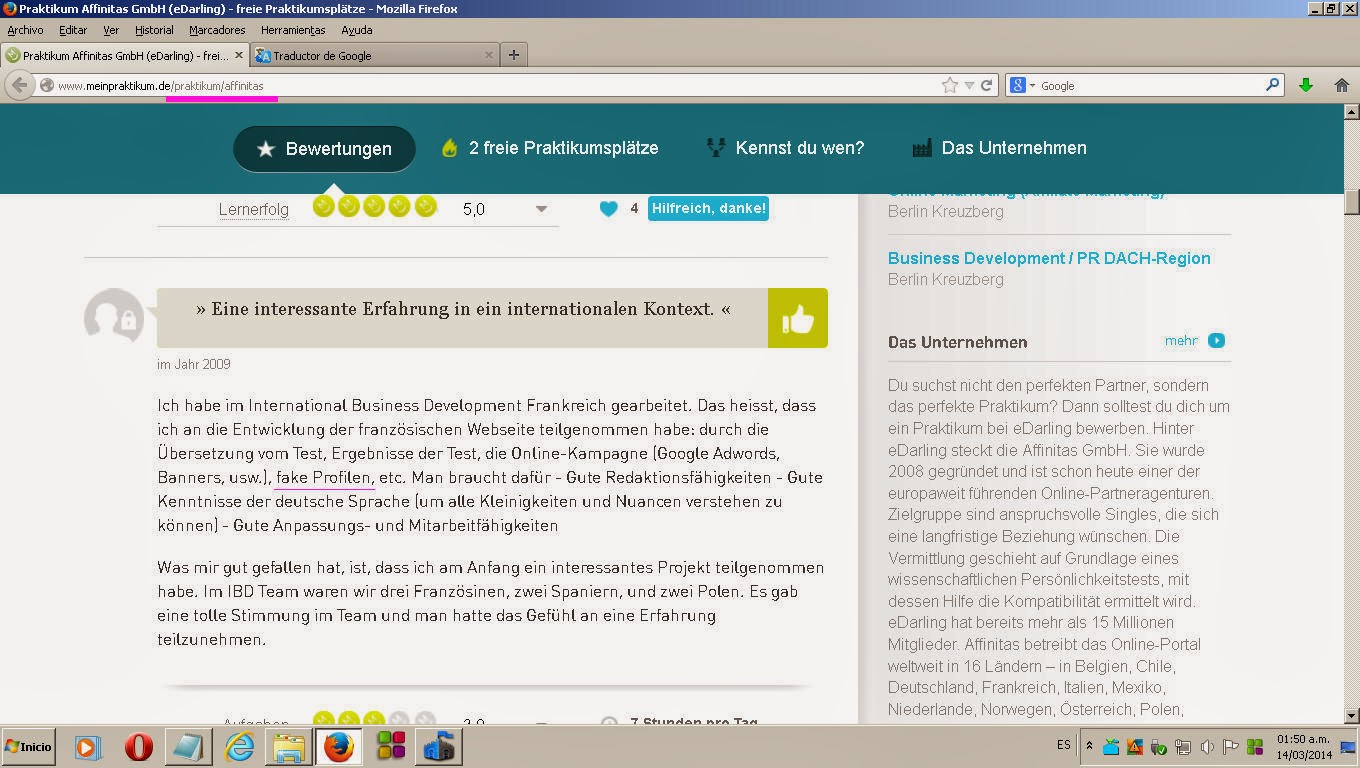1360x768 pixels.
Task: Click the anonymous reviewer avatar
Action: click(x=114, y=317)
